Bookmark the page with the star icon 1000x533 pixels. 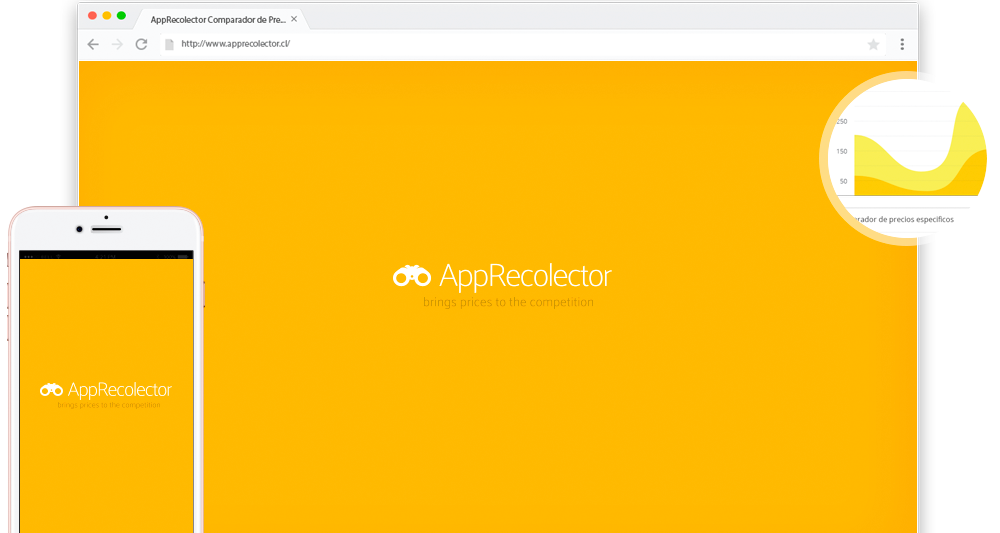pos(873,44)
